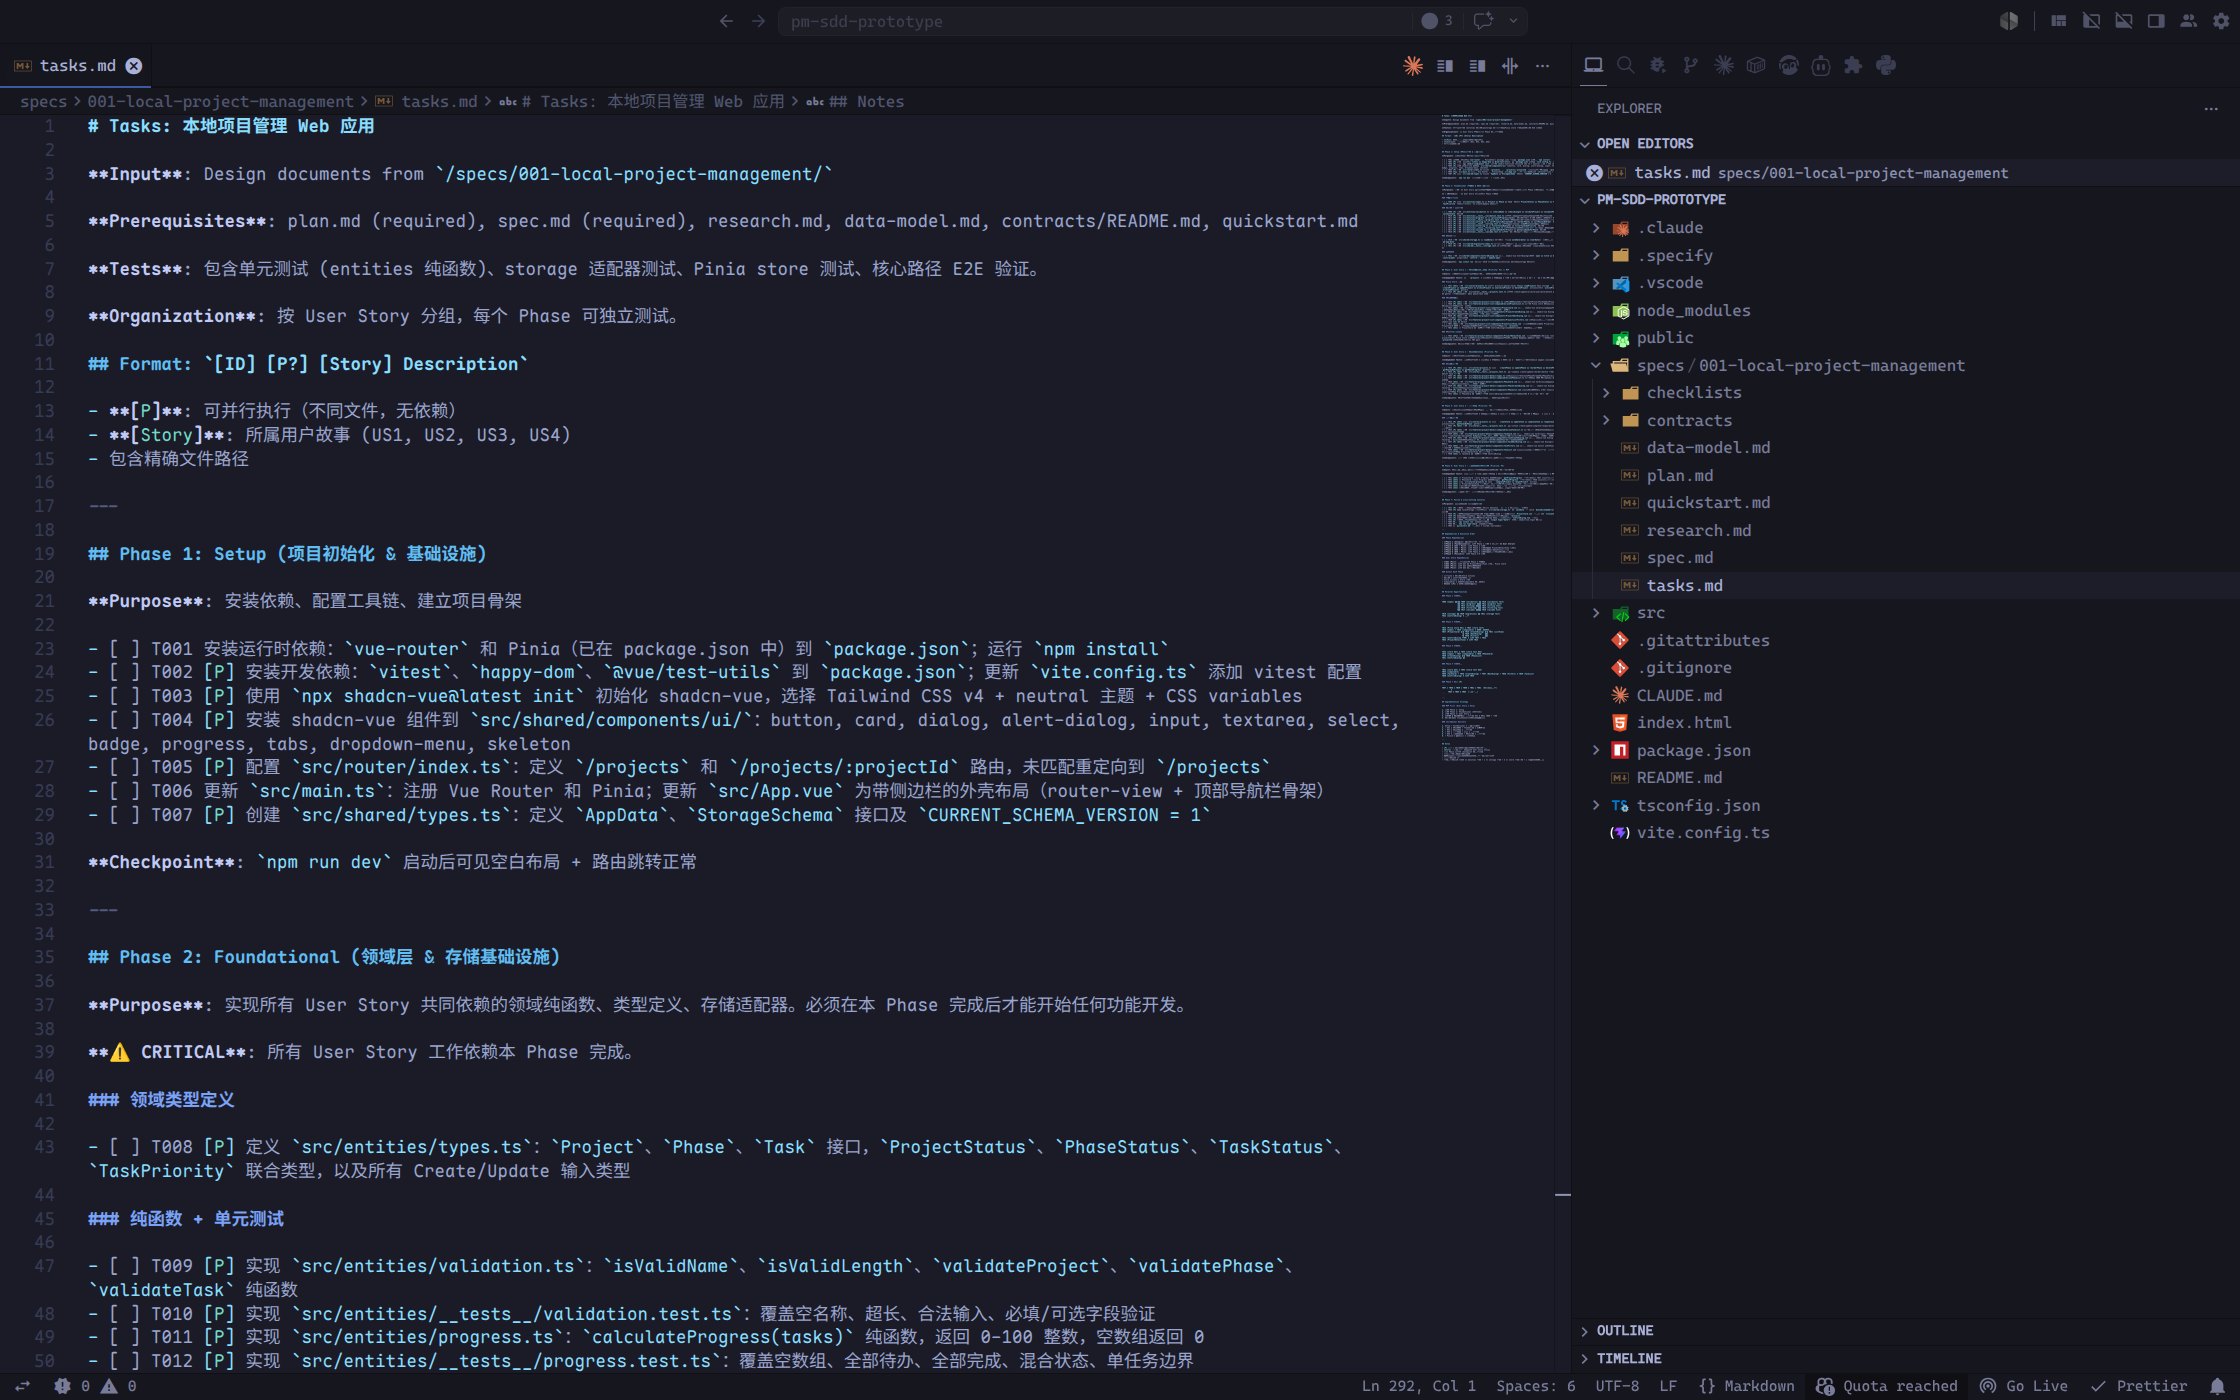Viewport: 2240px width, 1400px height.
Task: Click the pm-sdd-prototype command center search box
Action: point(1095,21)
